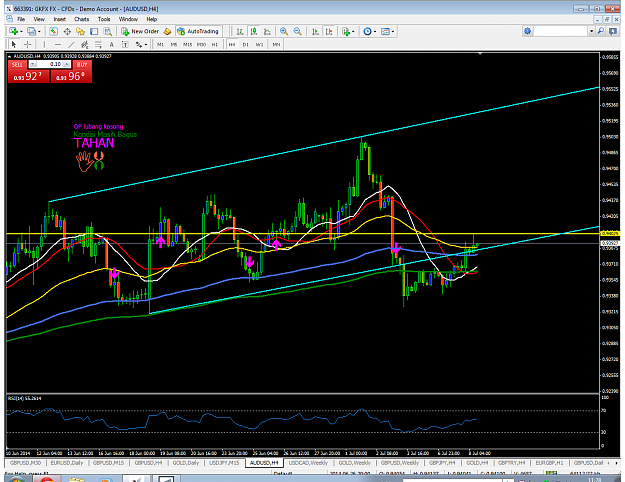Toggle chart shift icon
This screenshot has width=625, height=482.
point(329,31)
